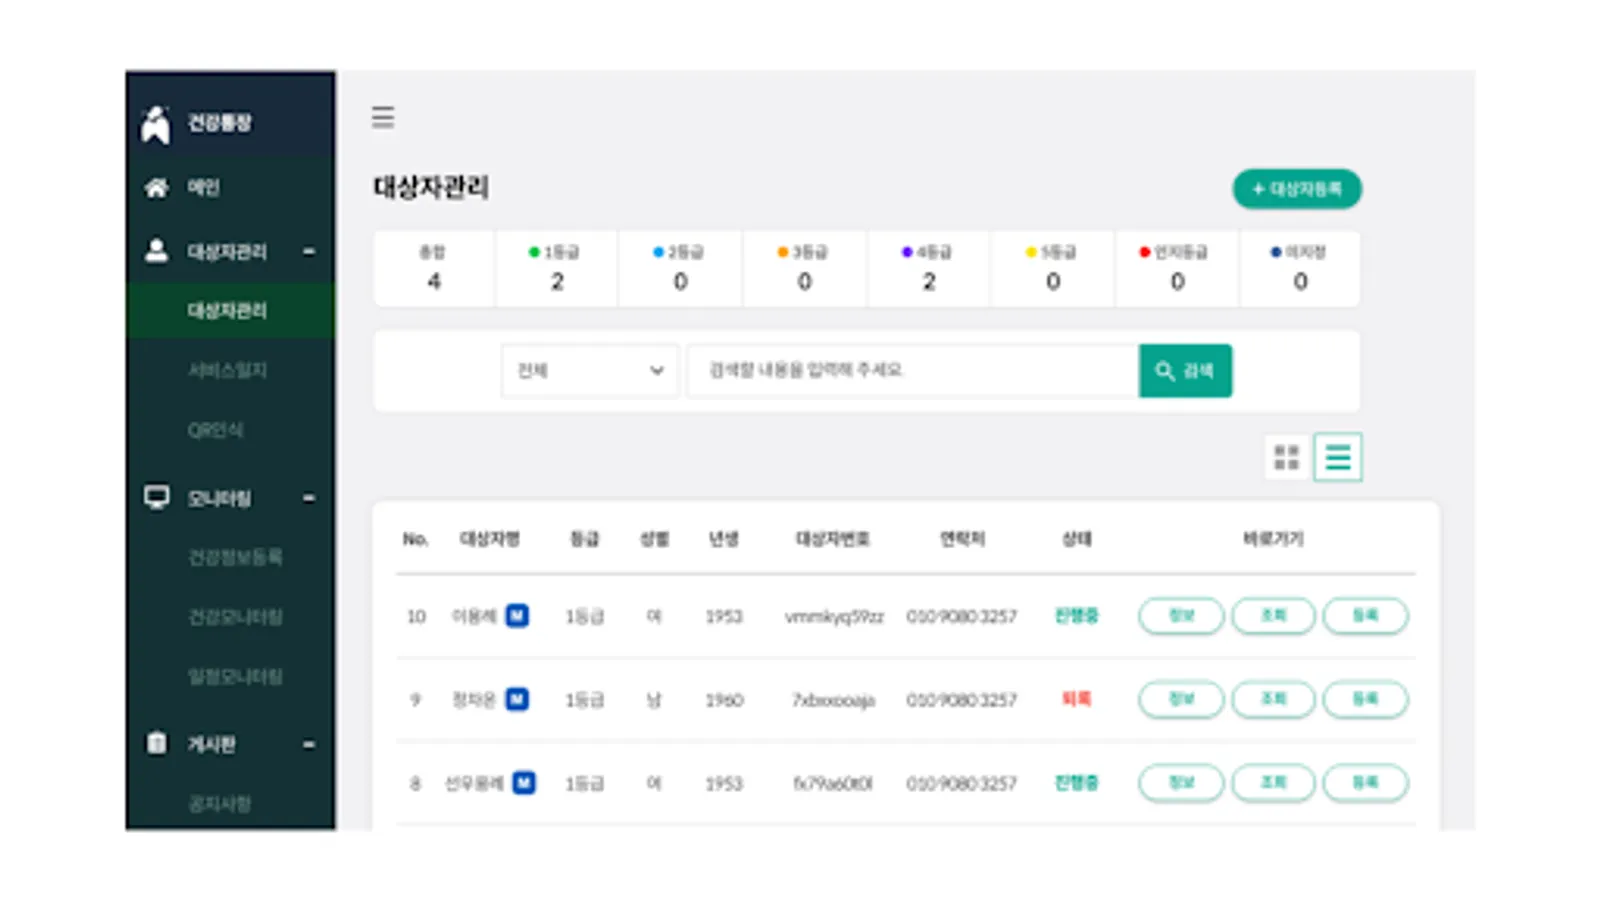This screenshot has width=1600, height=900.
Task: Click the home icon in sidebar
Action: click(x=156, y=187)
